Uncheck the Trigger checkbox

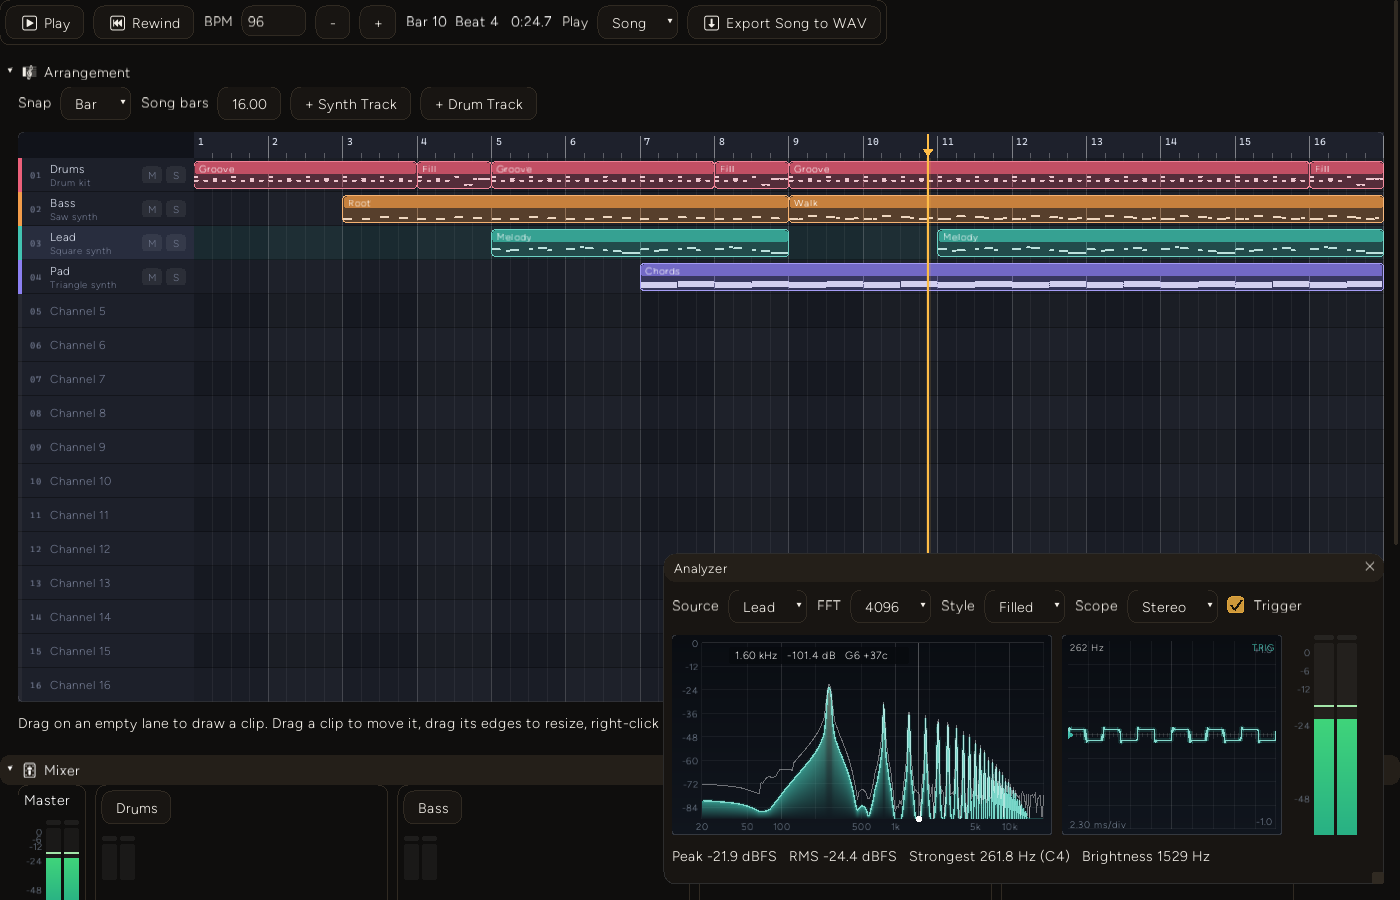click(x=1236, y=605)
